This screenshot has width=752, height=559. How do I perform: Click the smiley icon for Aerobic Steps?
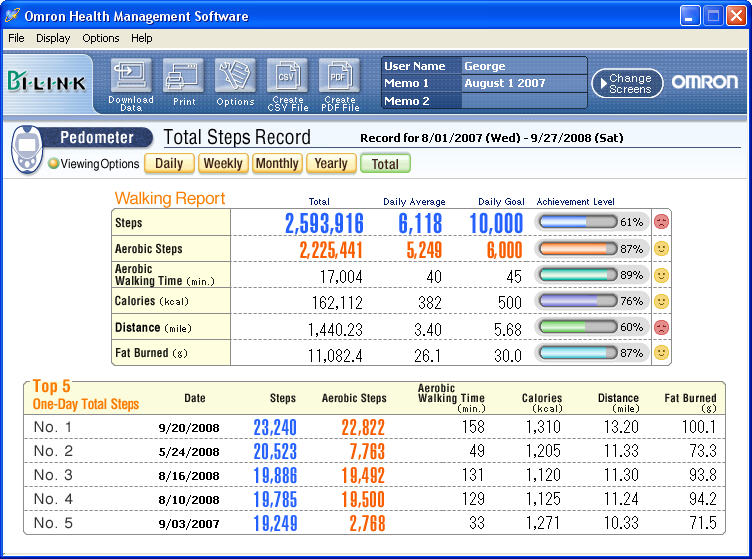661,248
